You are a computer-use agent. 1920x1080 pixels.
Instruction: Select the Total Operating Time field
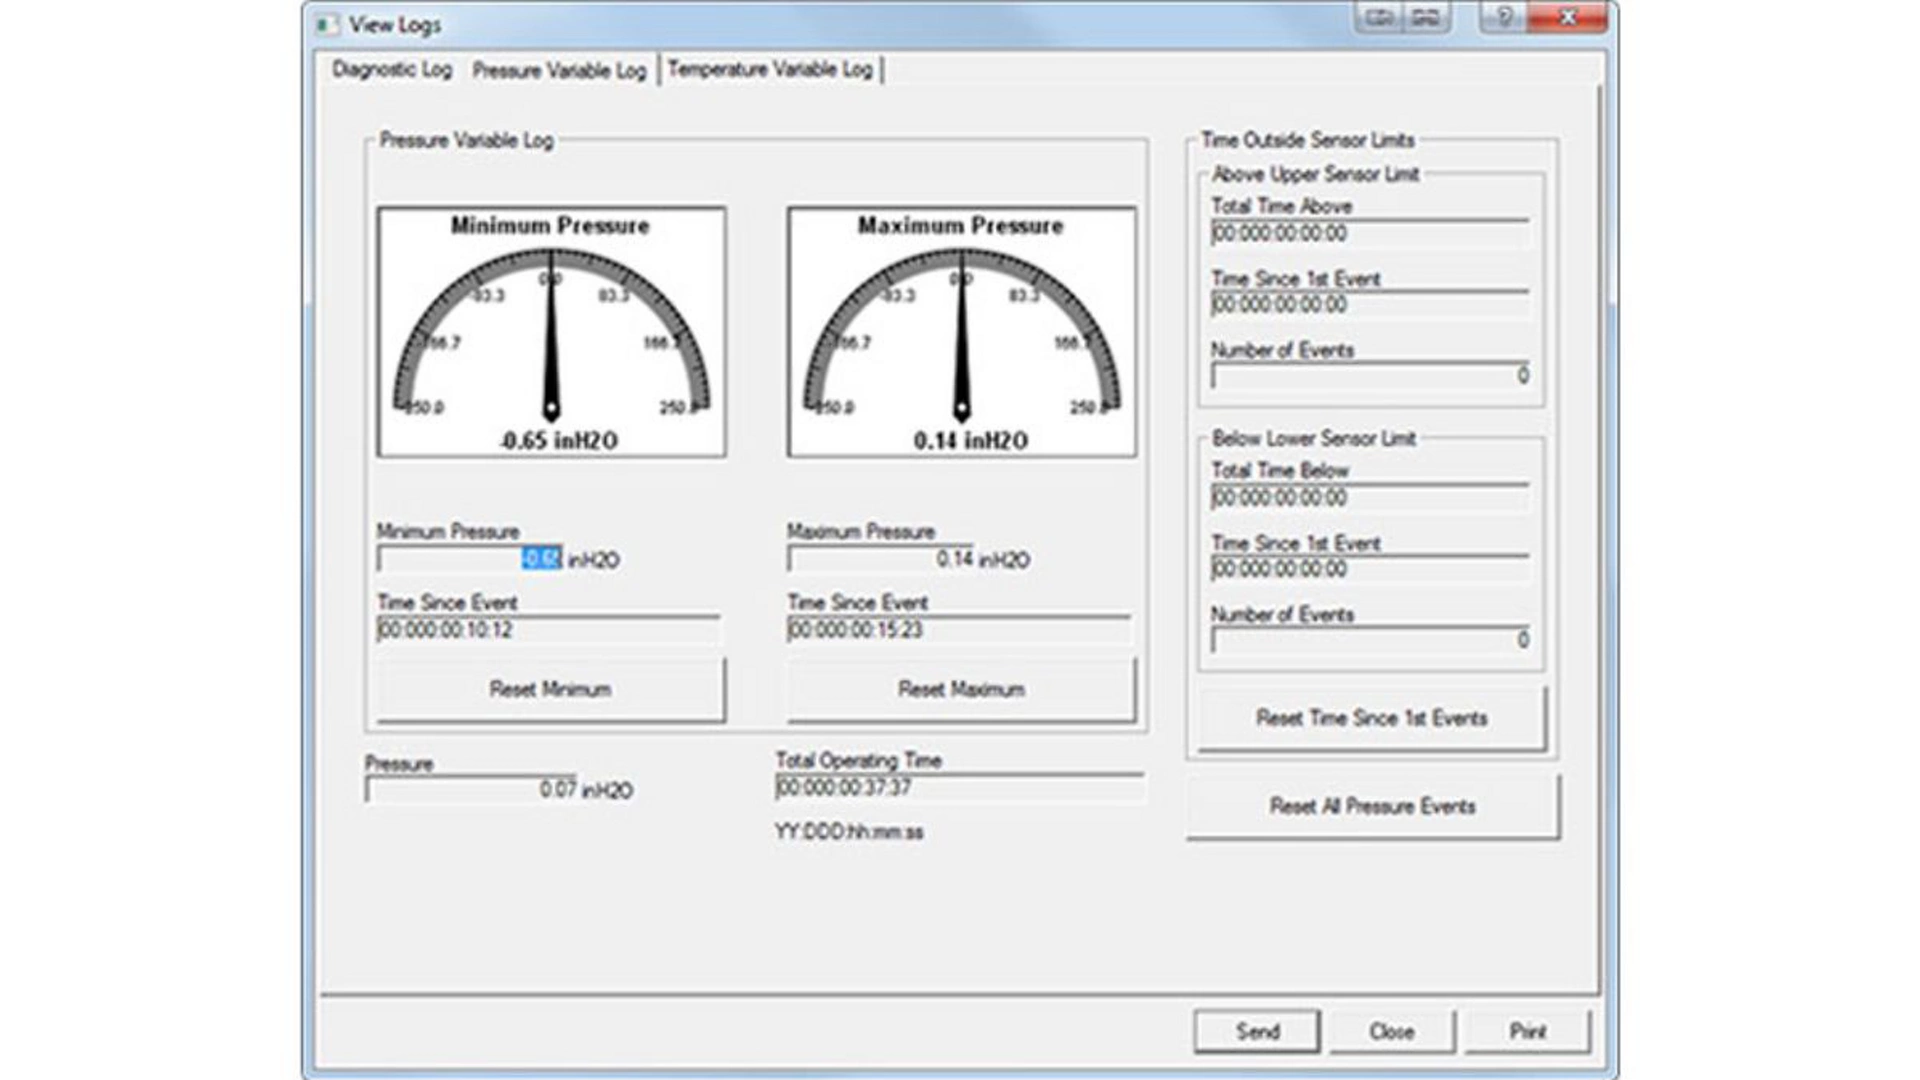coord(958,788)
